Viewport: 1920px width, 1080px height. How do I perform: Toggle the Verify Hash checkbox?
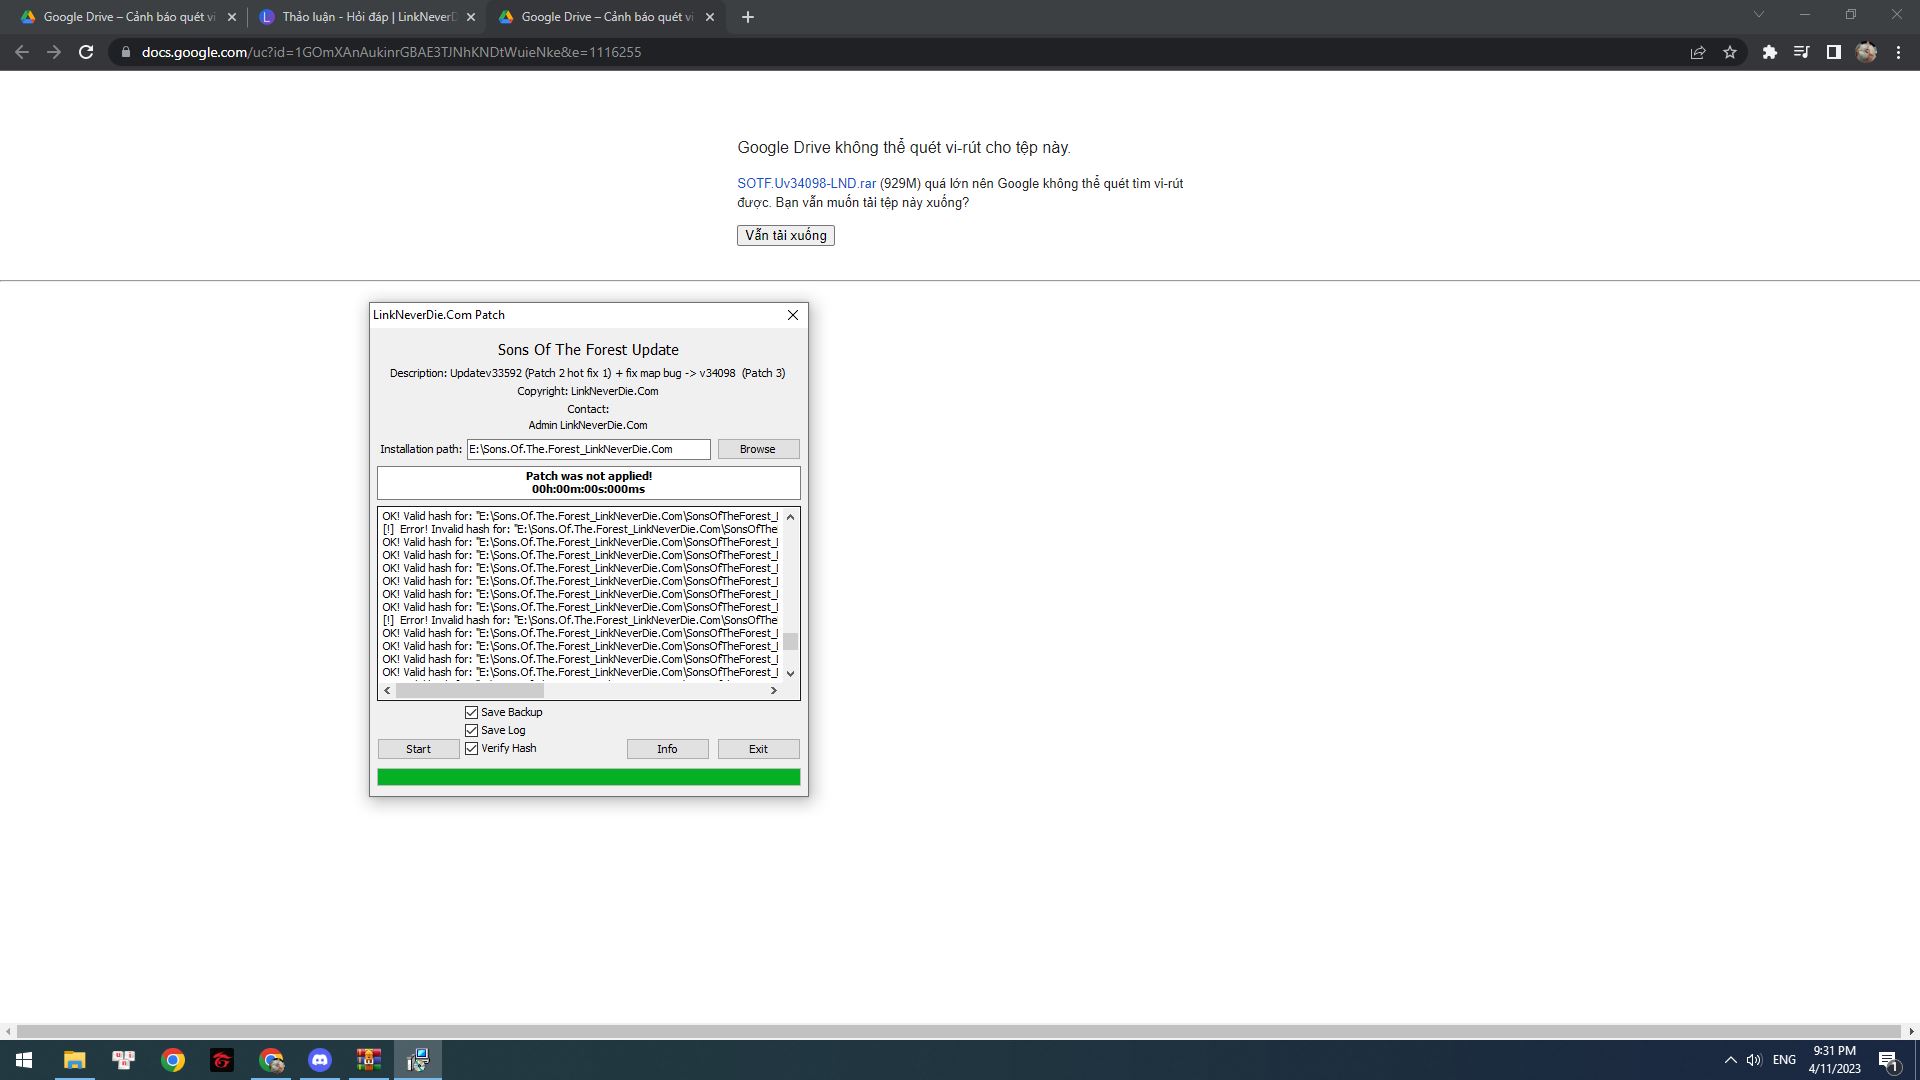click(x=471, y=749)
